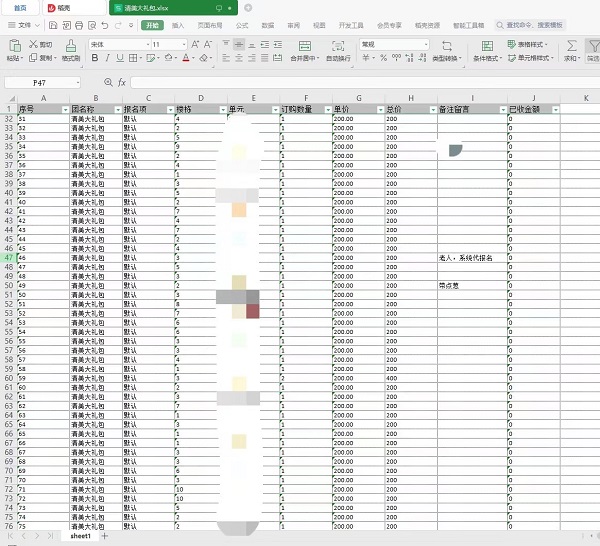Switch to the 数据 (Data) tab

267,26
